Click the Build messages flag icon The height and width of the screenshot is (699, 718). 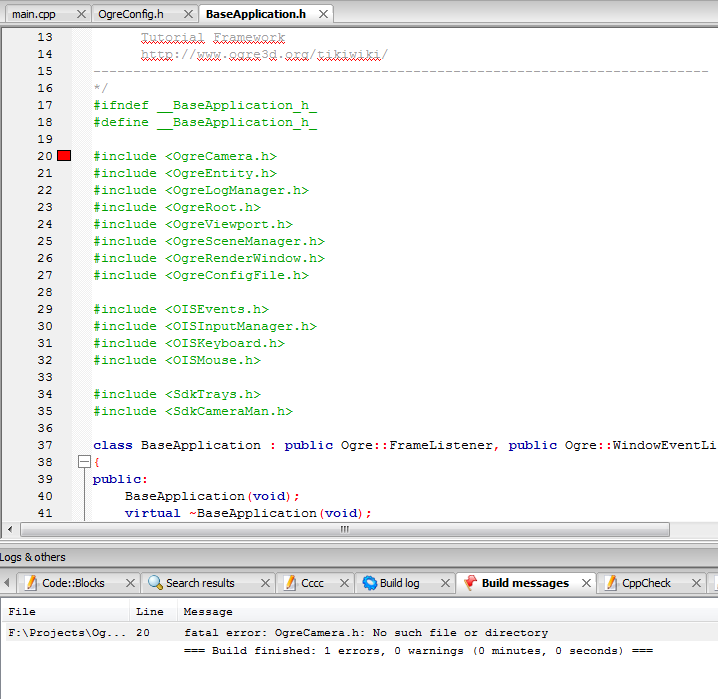[470, 583]
